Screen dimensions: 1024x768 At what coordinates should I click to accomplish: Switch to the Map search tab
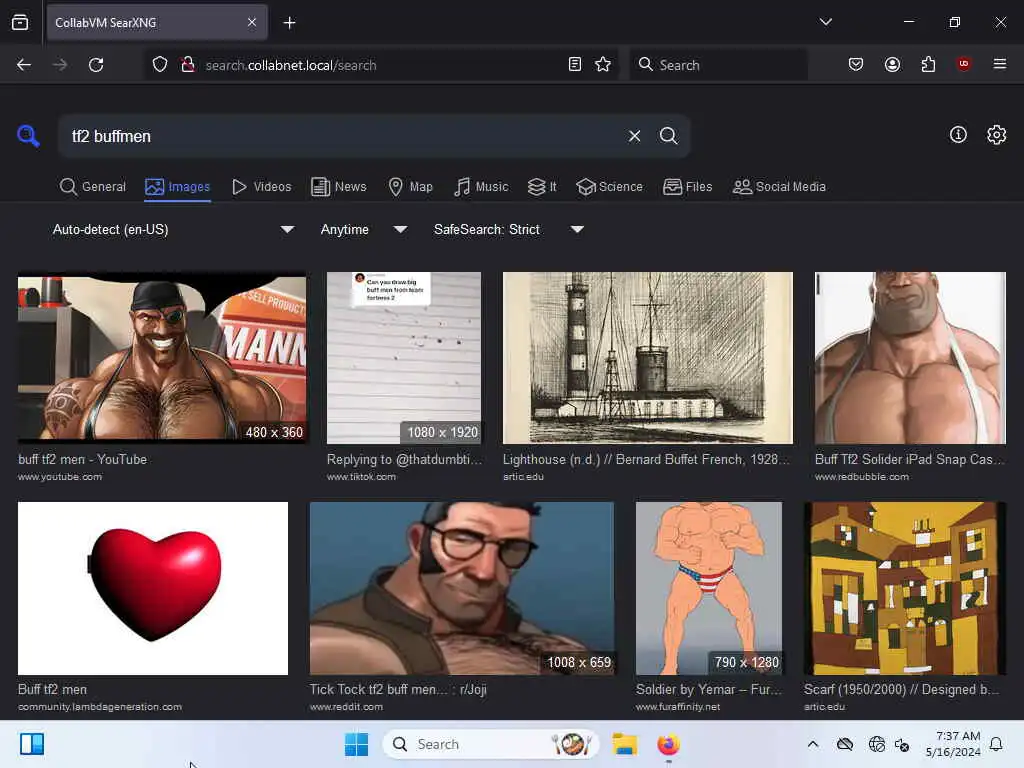click(x=411, y=187)
